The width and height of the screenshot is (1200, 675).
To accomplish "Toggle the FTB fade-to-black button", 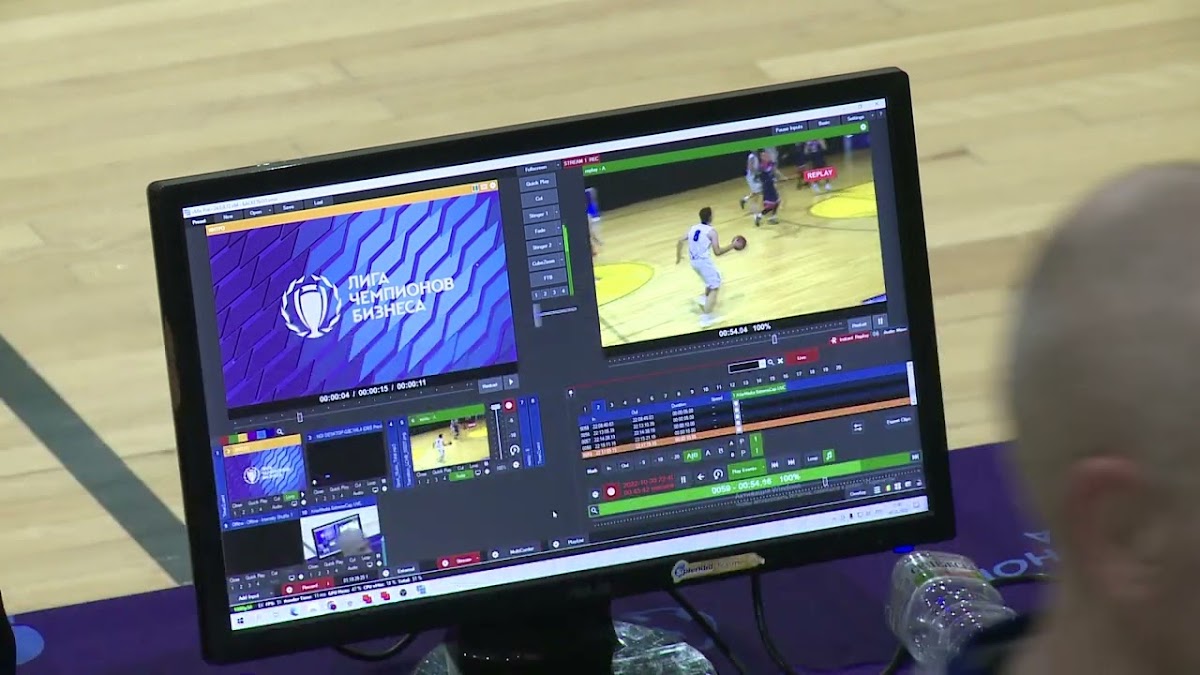I will point(548,278).
